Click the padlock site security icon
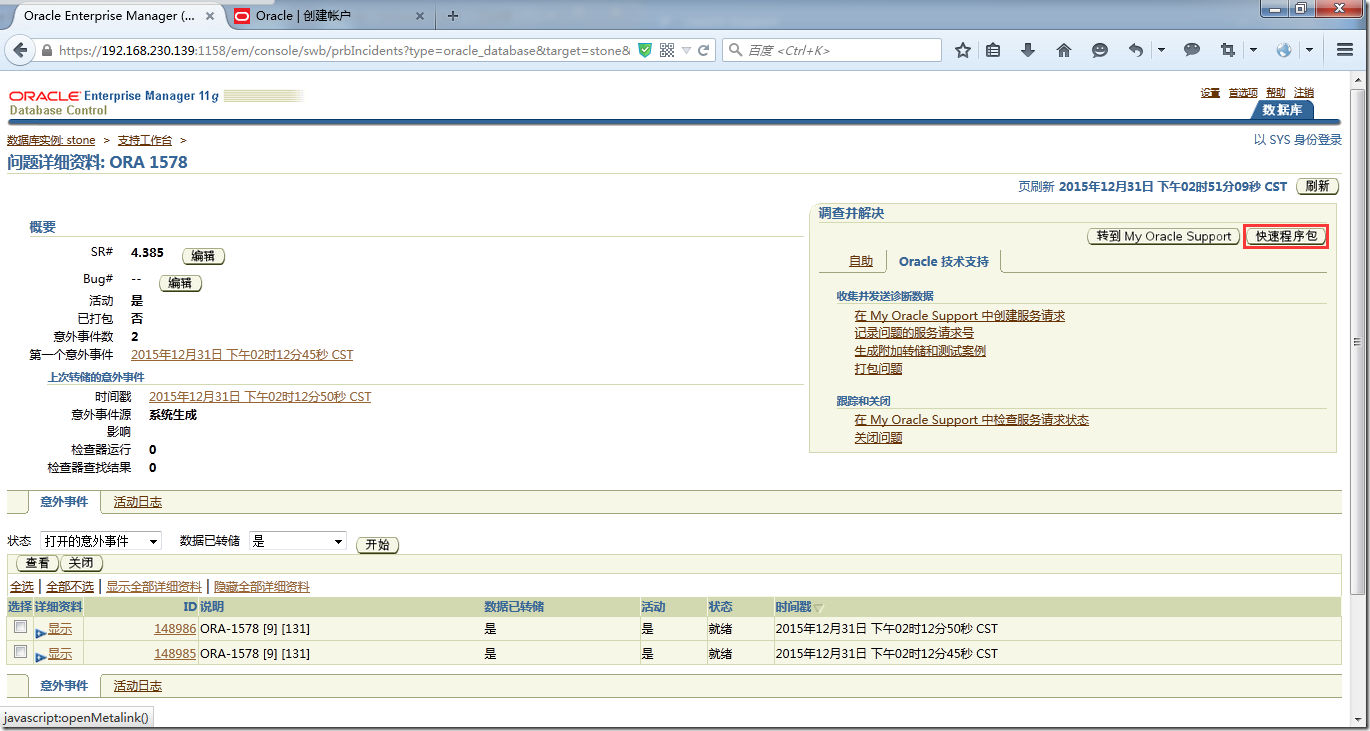 [46, 50]
